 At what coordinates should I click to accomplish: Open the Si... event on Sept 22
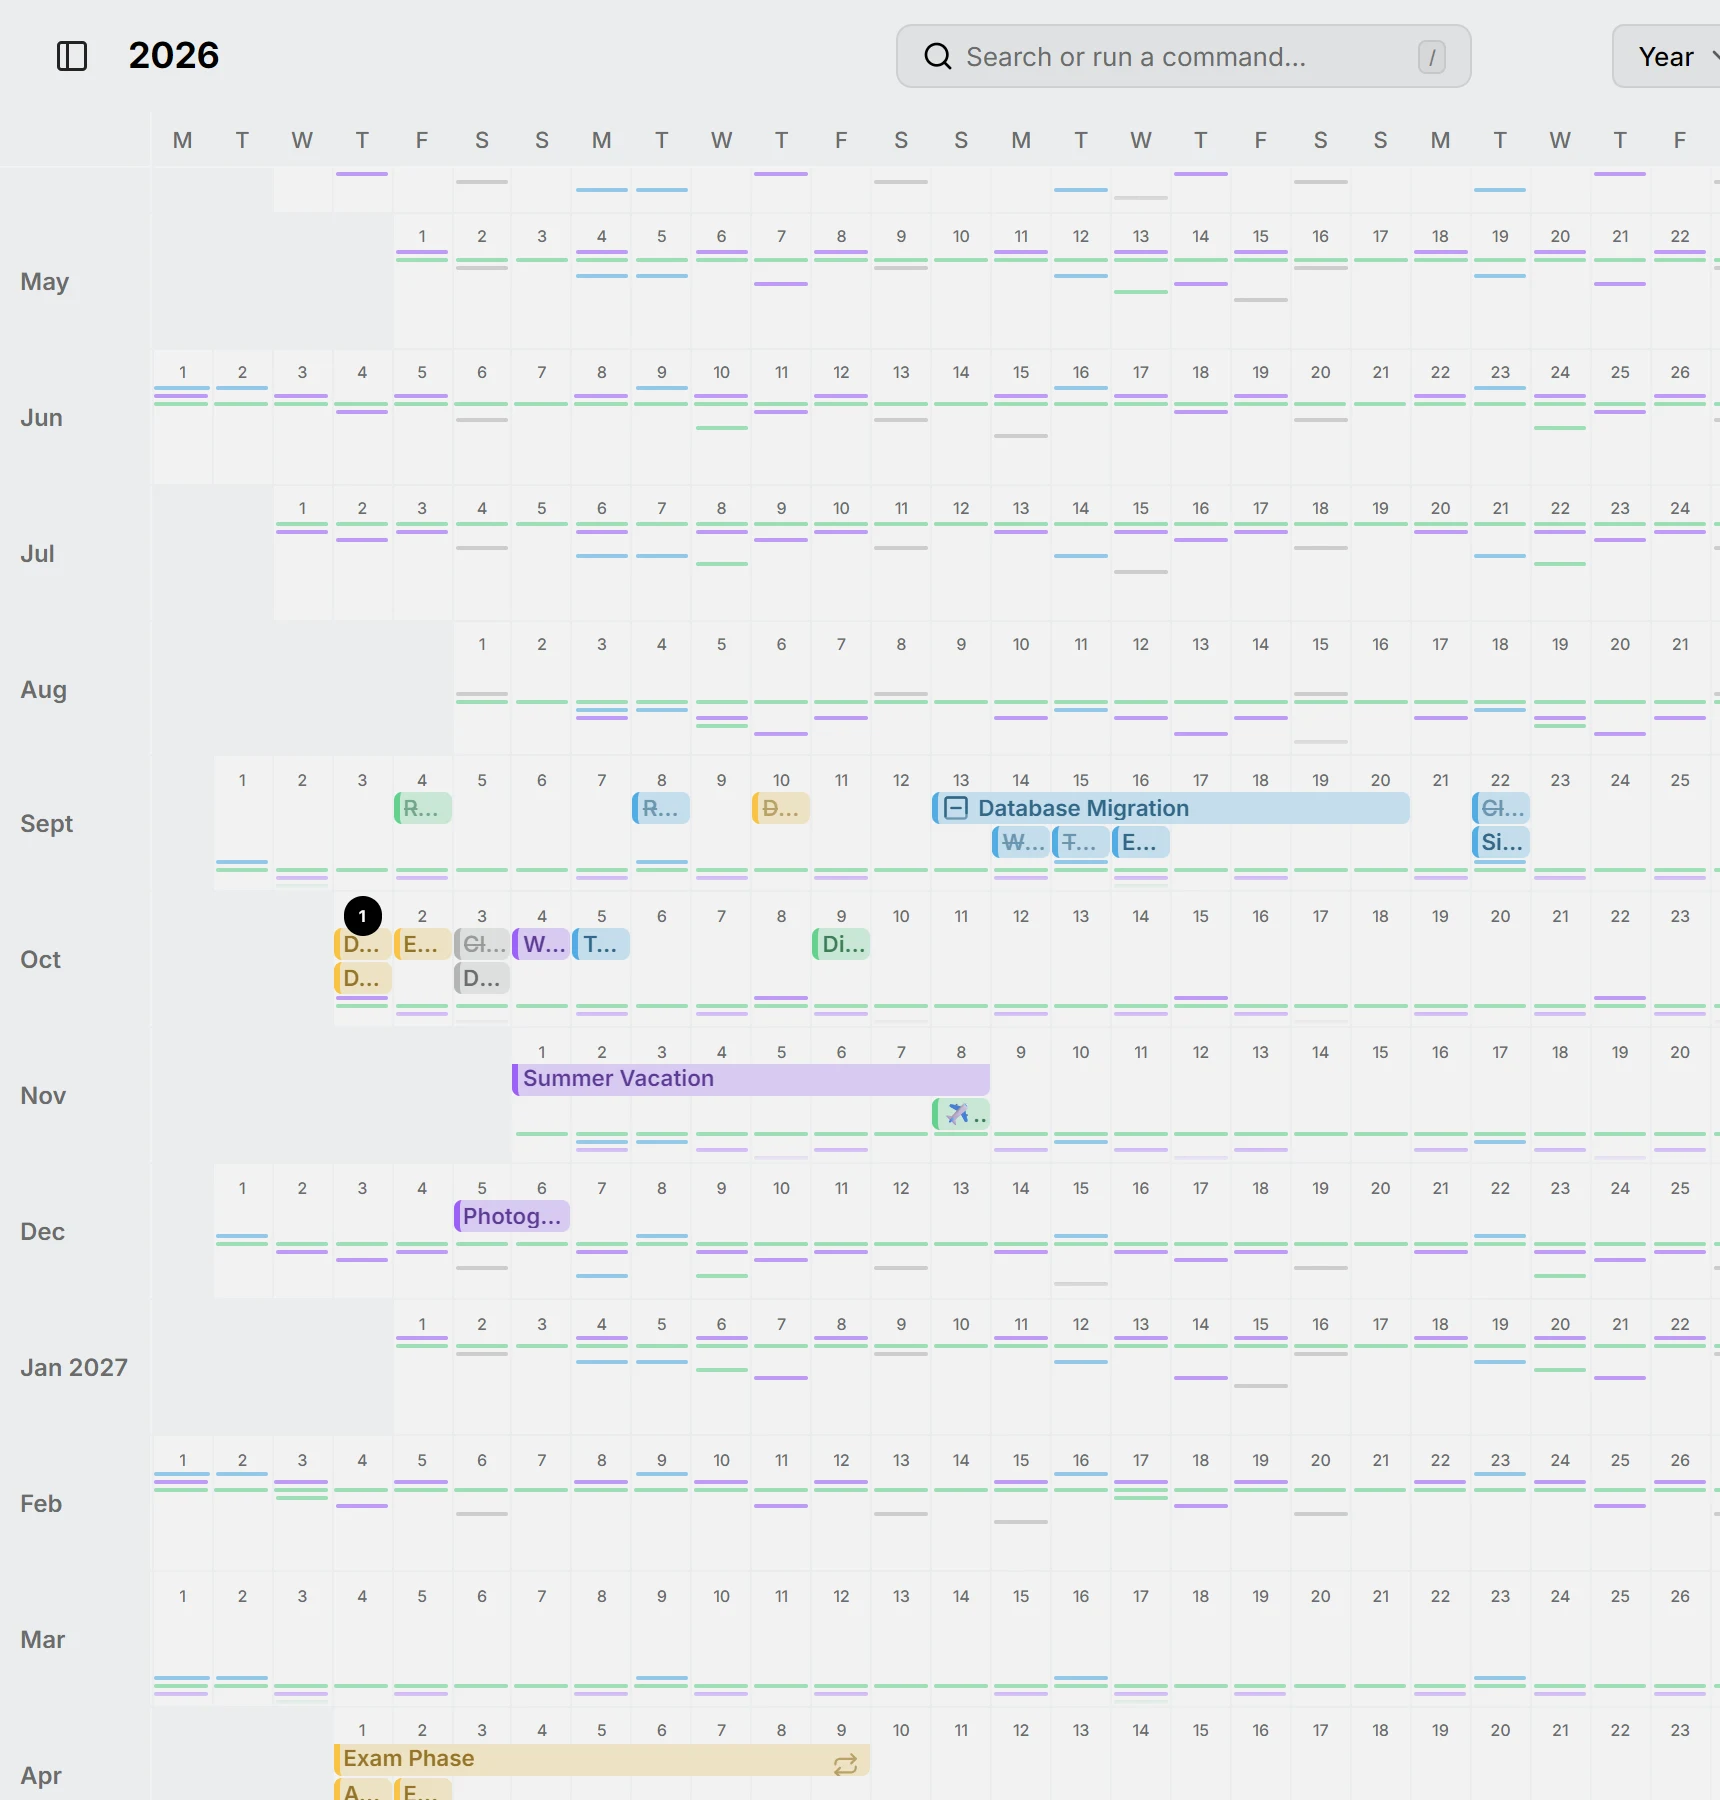tap(1501, 842)
